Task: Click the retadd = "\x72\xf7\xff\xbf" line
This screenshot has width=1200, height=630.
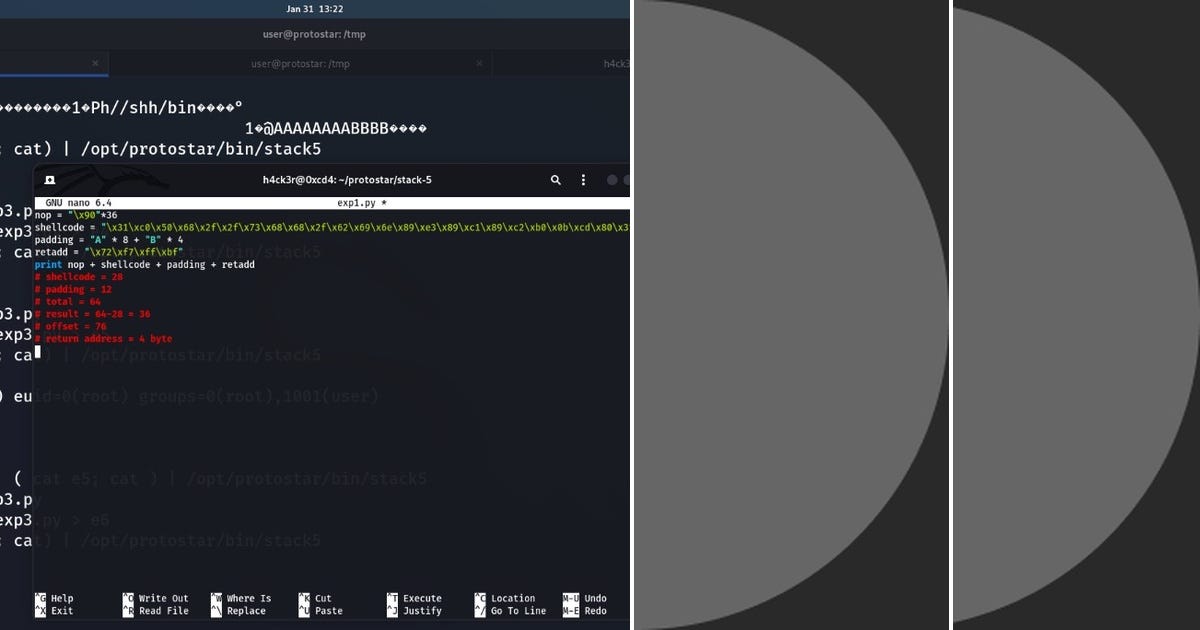Action: coord(109,252)
